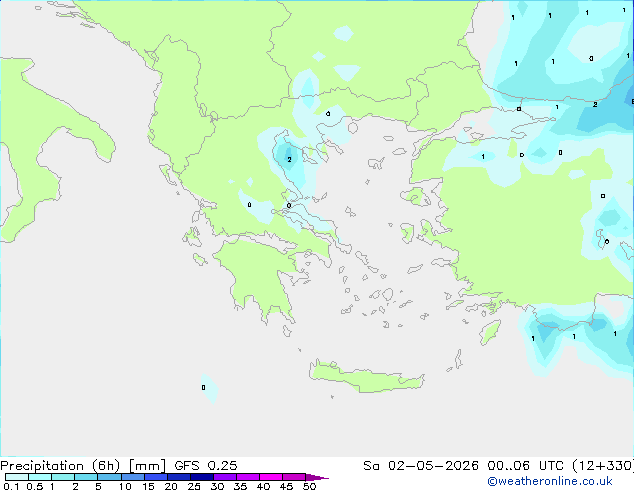Image resolution: width=634 pixels, height=490 pixels.
Task: Click the '15' legend scale value
Action: point(148,486)
